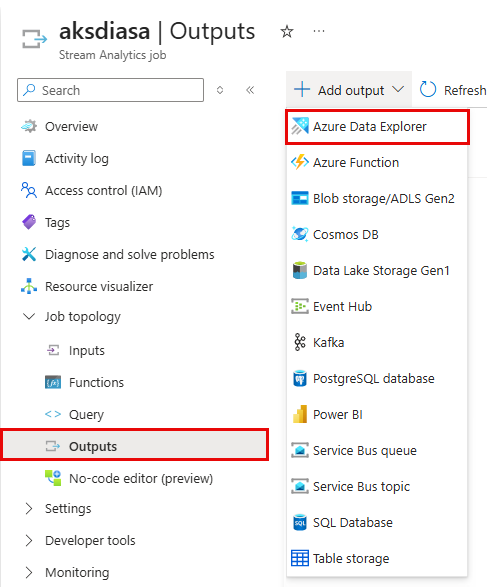Choose Table storage output option
Image resolution: width=487 pixels, height=587 pixels.
351,558
